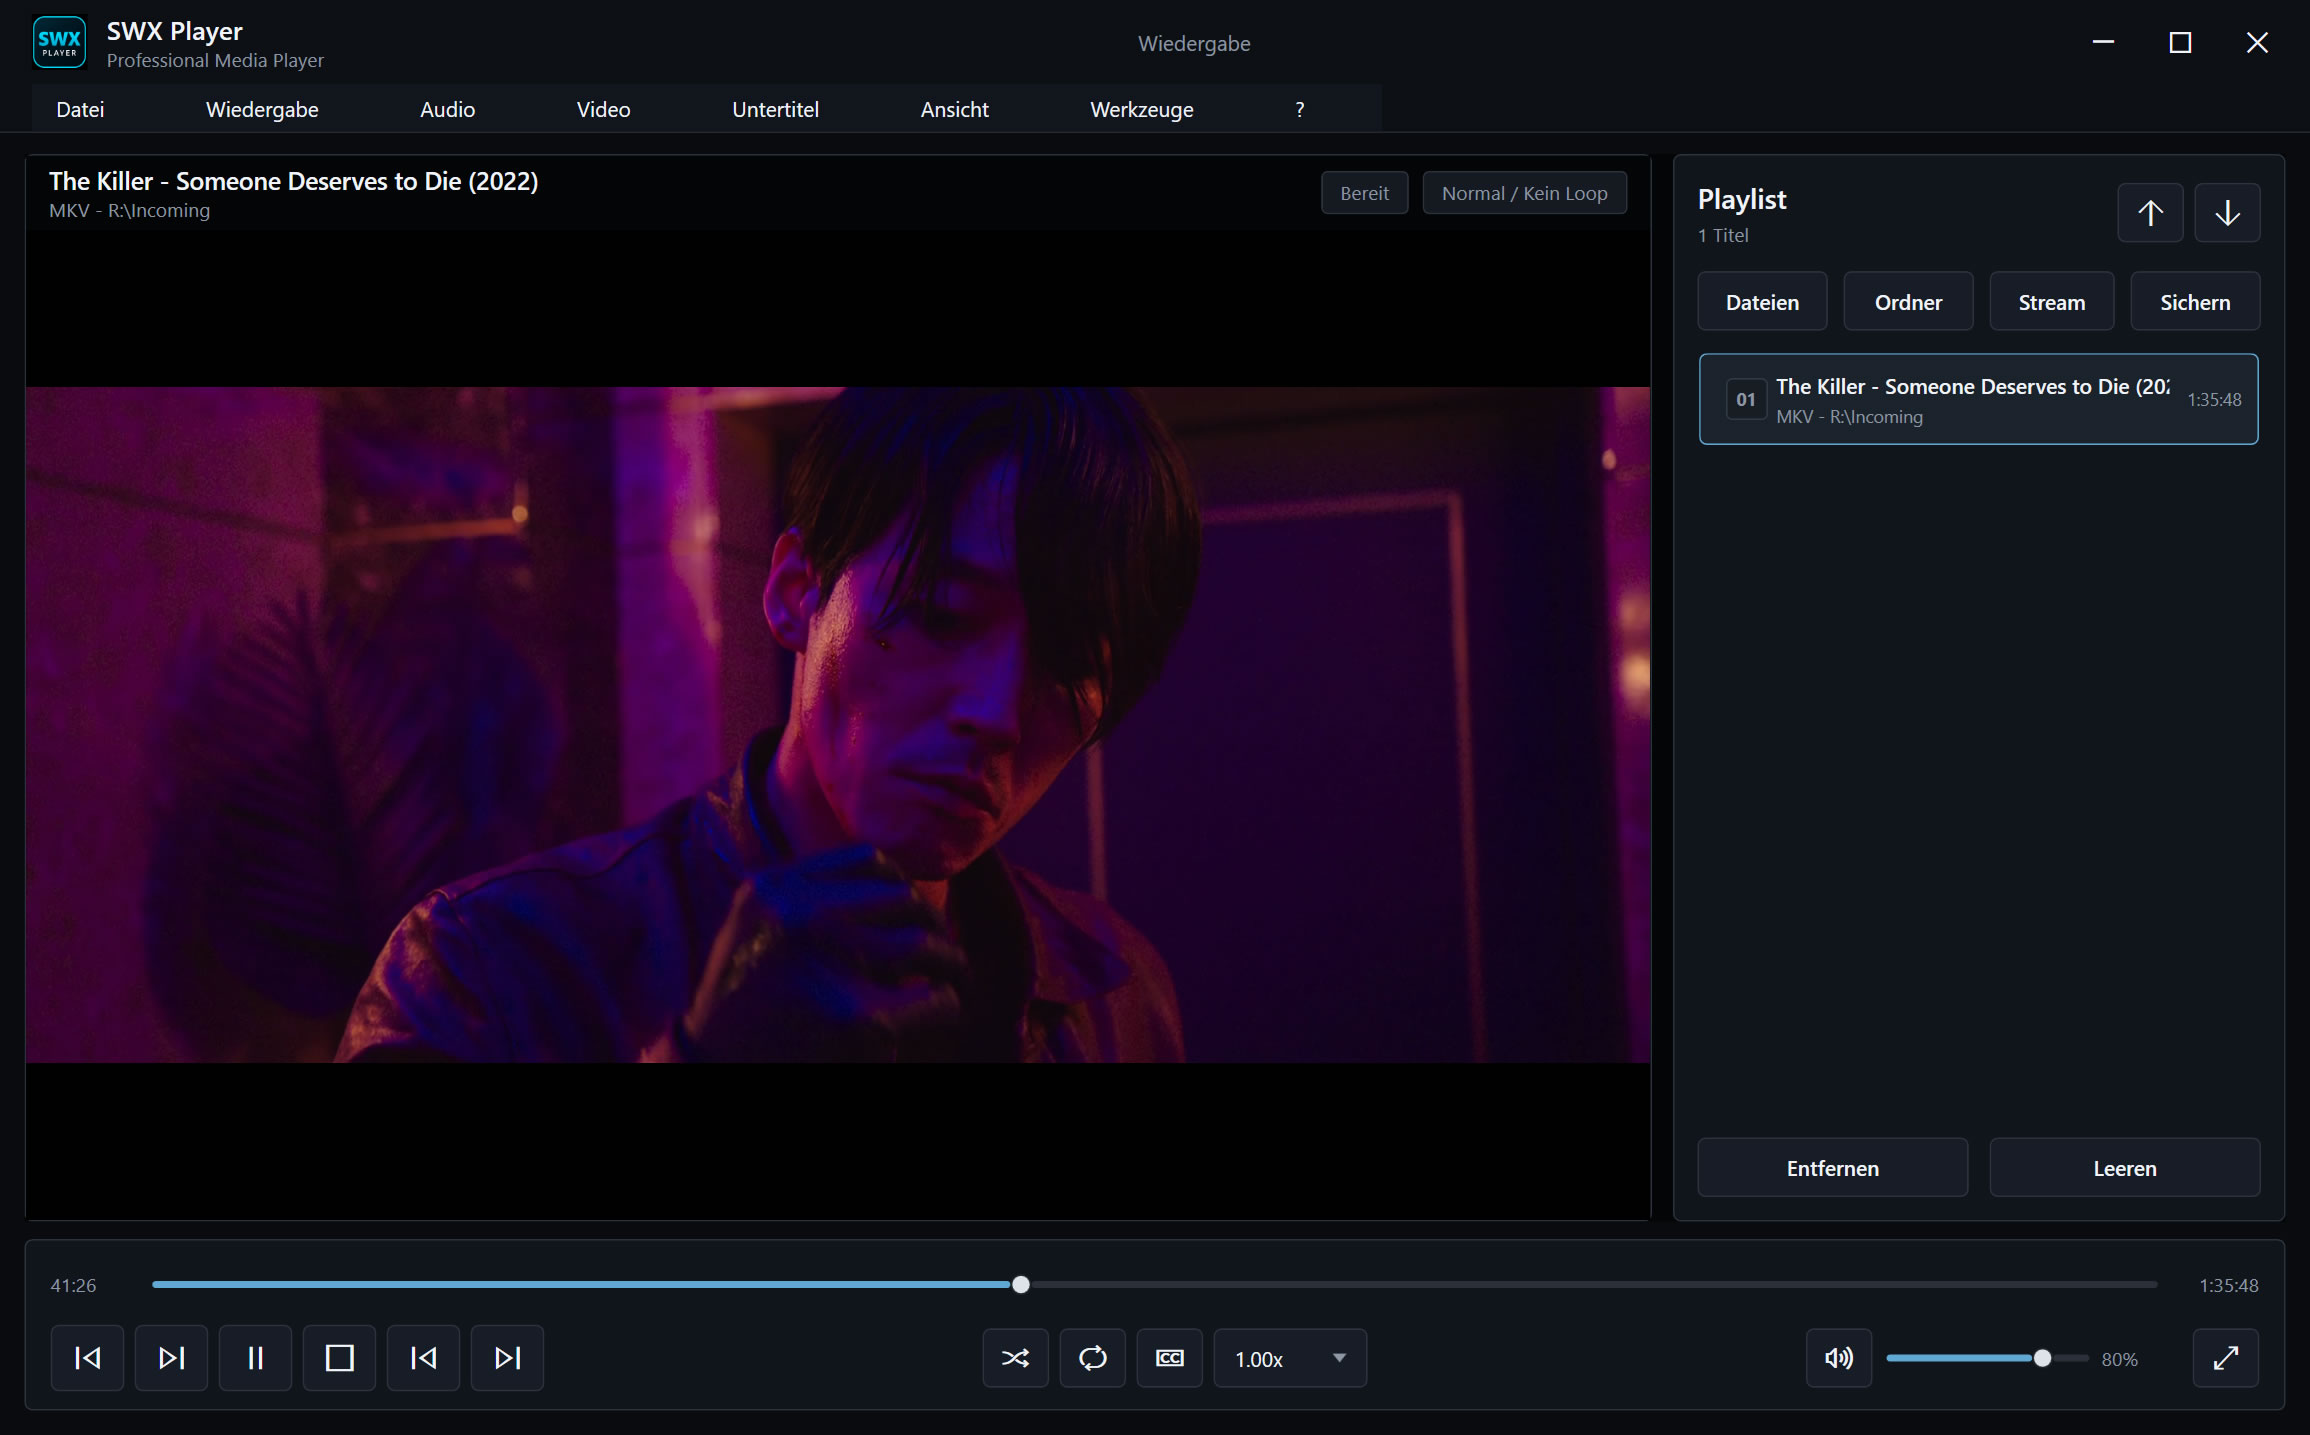Mute the audio with the speaker icon
The width and height of the screenshot is (2310, 1435).
[1839, 1358]
